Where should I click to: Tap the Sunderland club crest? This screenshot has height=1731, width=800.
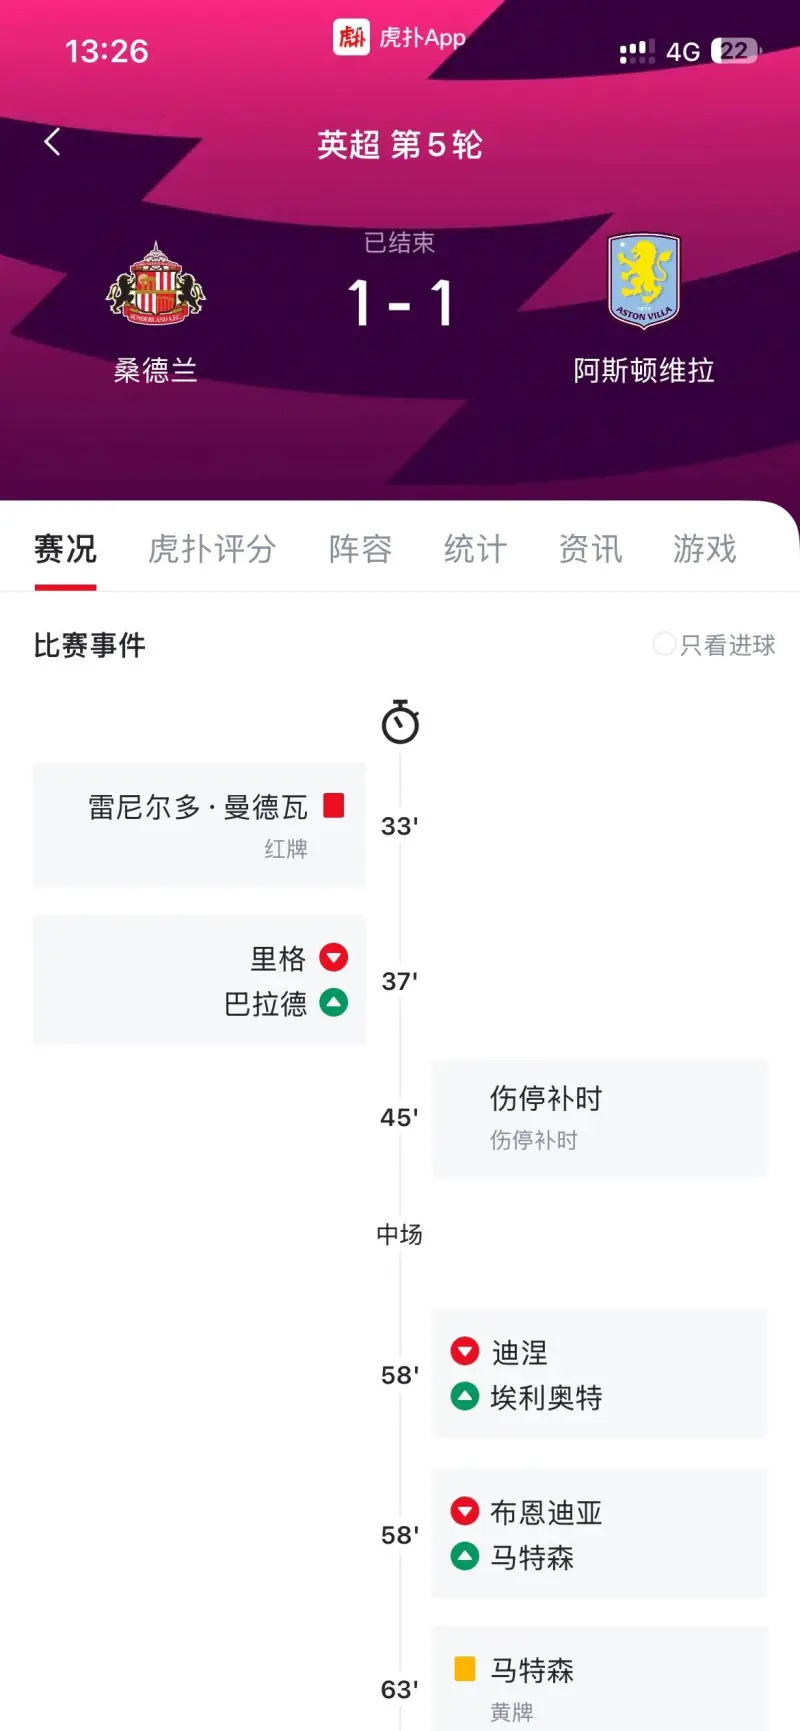point(155,284)
